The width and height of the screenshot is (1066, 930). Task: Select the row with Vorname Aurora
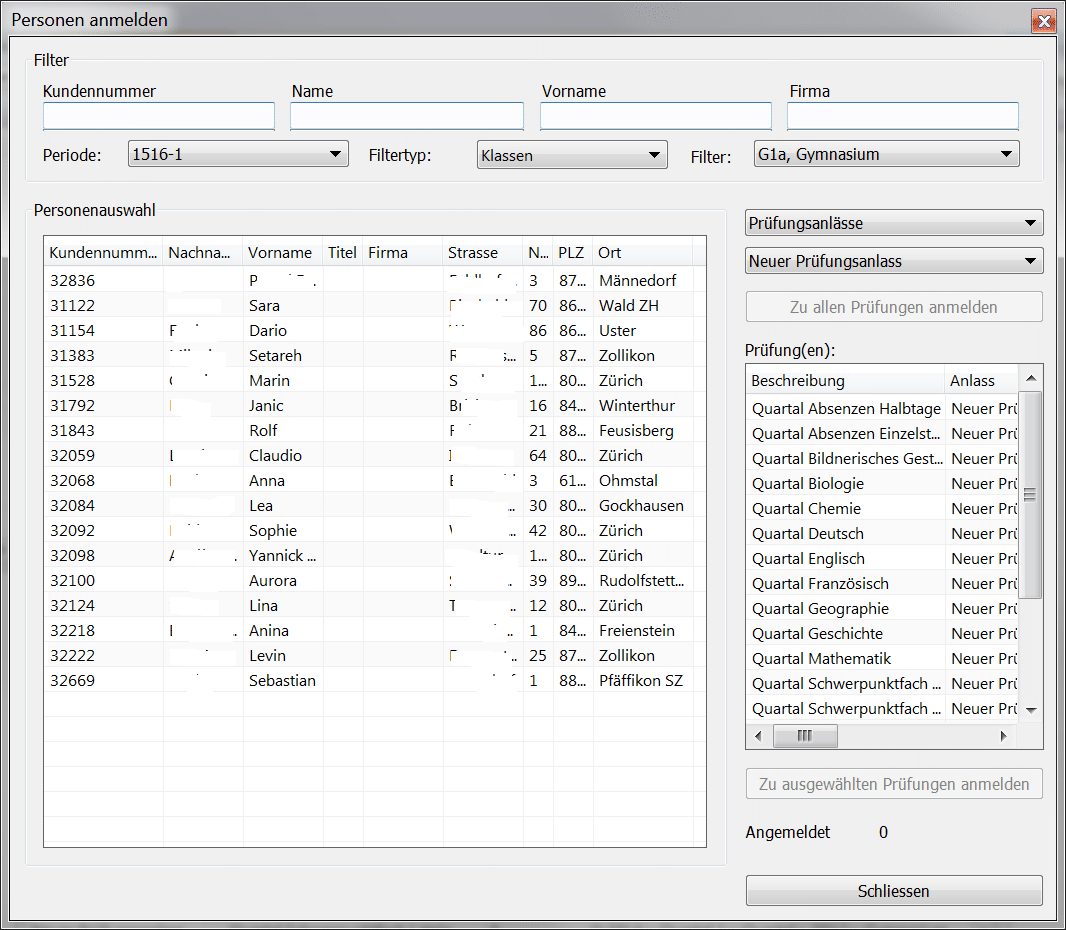[272, 581]
